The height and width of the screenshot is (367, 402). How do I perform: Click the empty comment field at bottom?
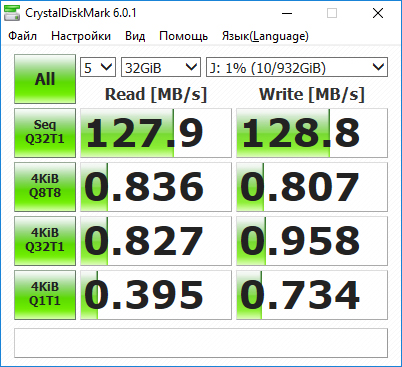[201, 343]
